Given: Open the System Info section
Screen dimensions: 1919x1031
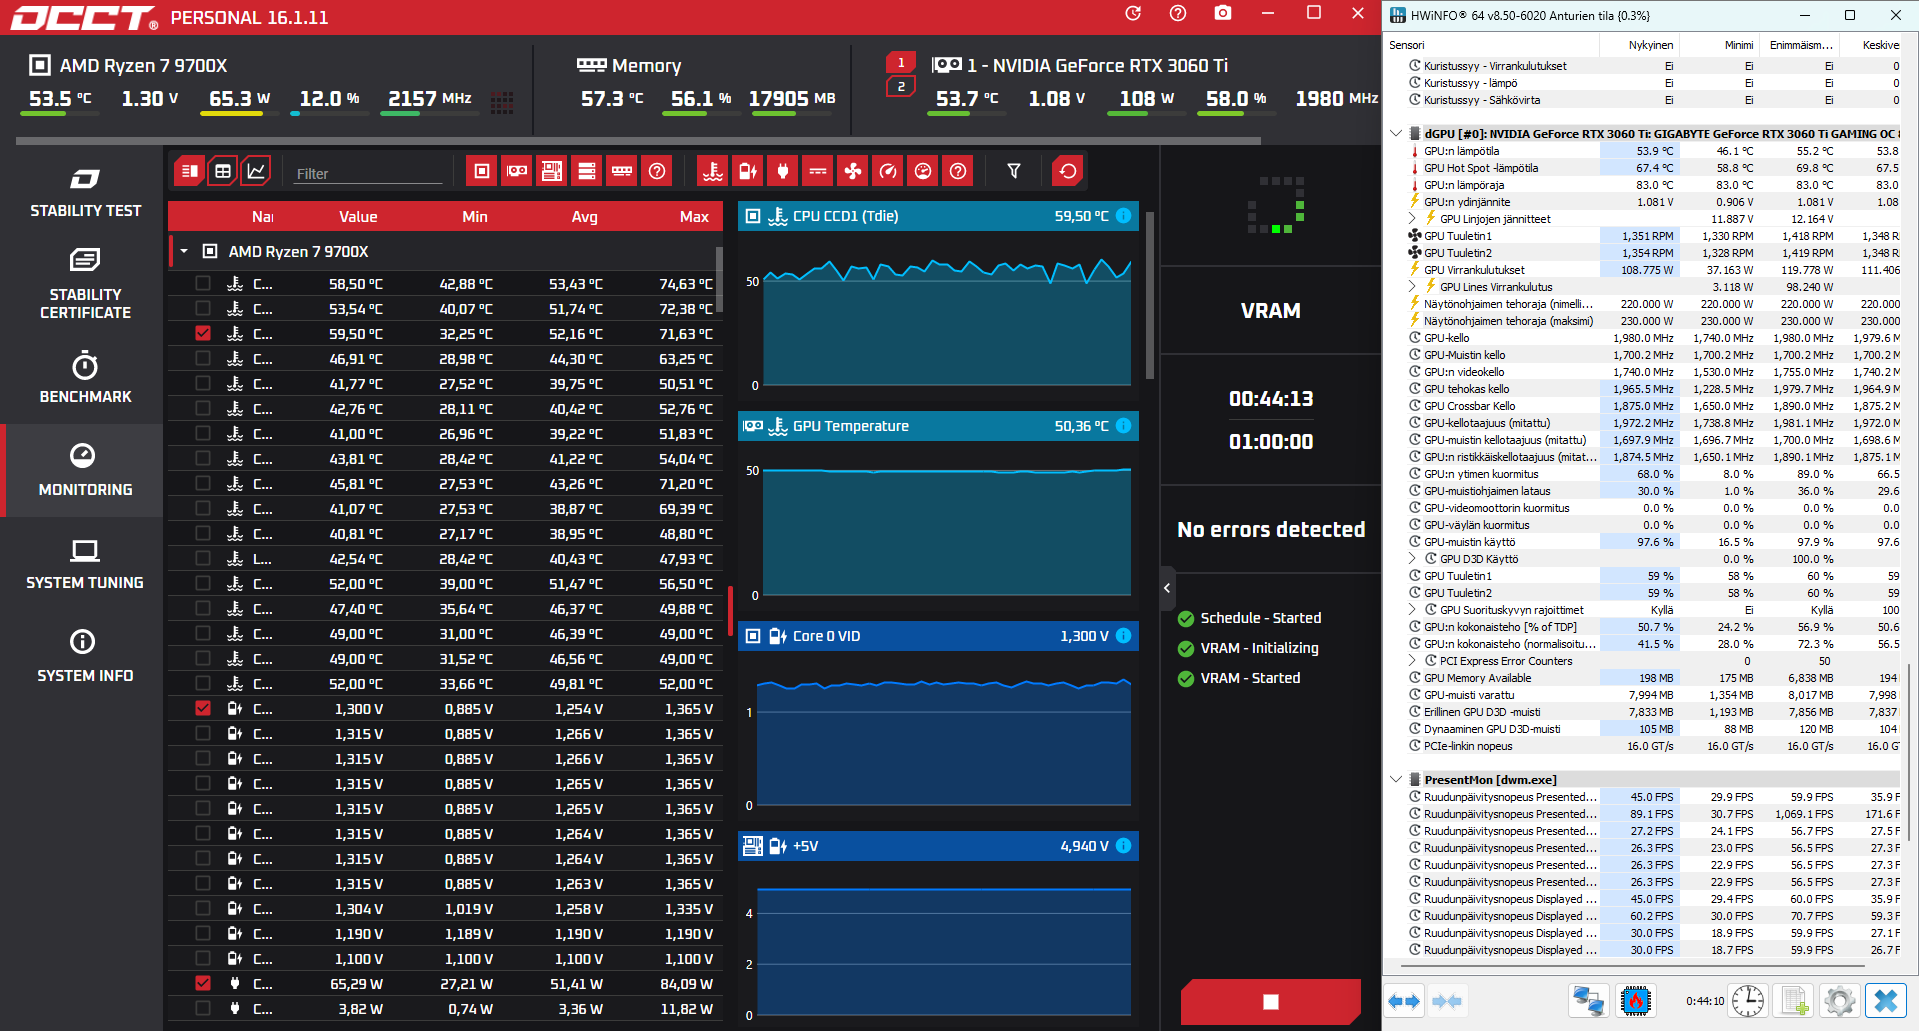Looking at the screenshot, I should [x=85, y=657].
